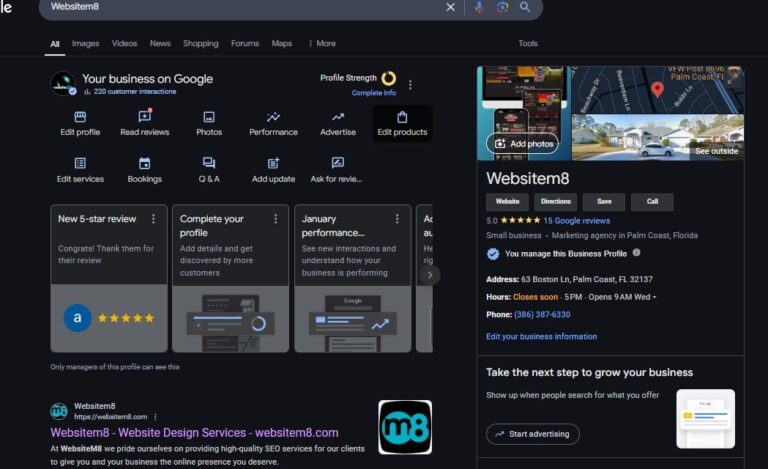
Task: Select the Forums tab
Action: coord(245,44)
